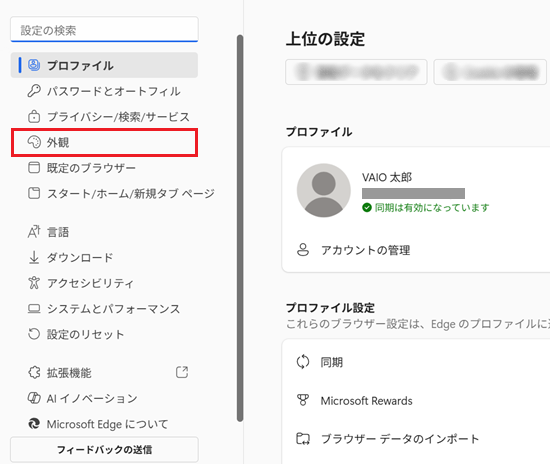Open the プロファイル settings section

pos(104,65)
